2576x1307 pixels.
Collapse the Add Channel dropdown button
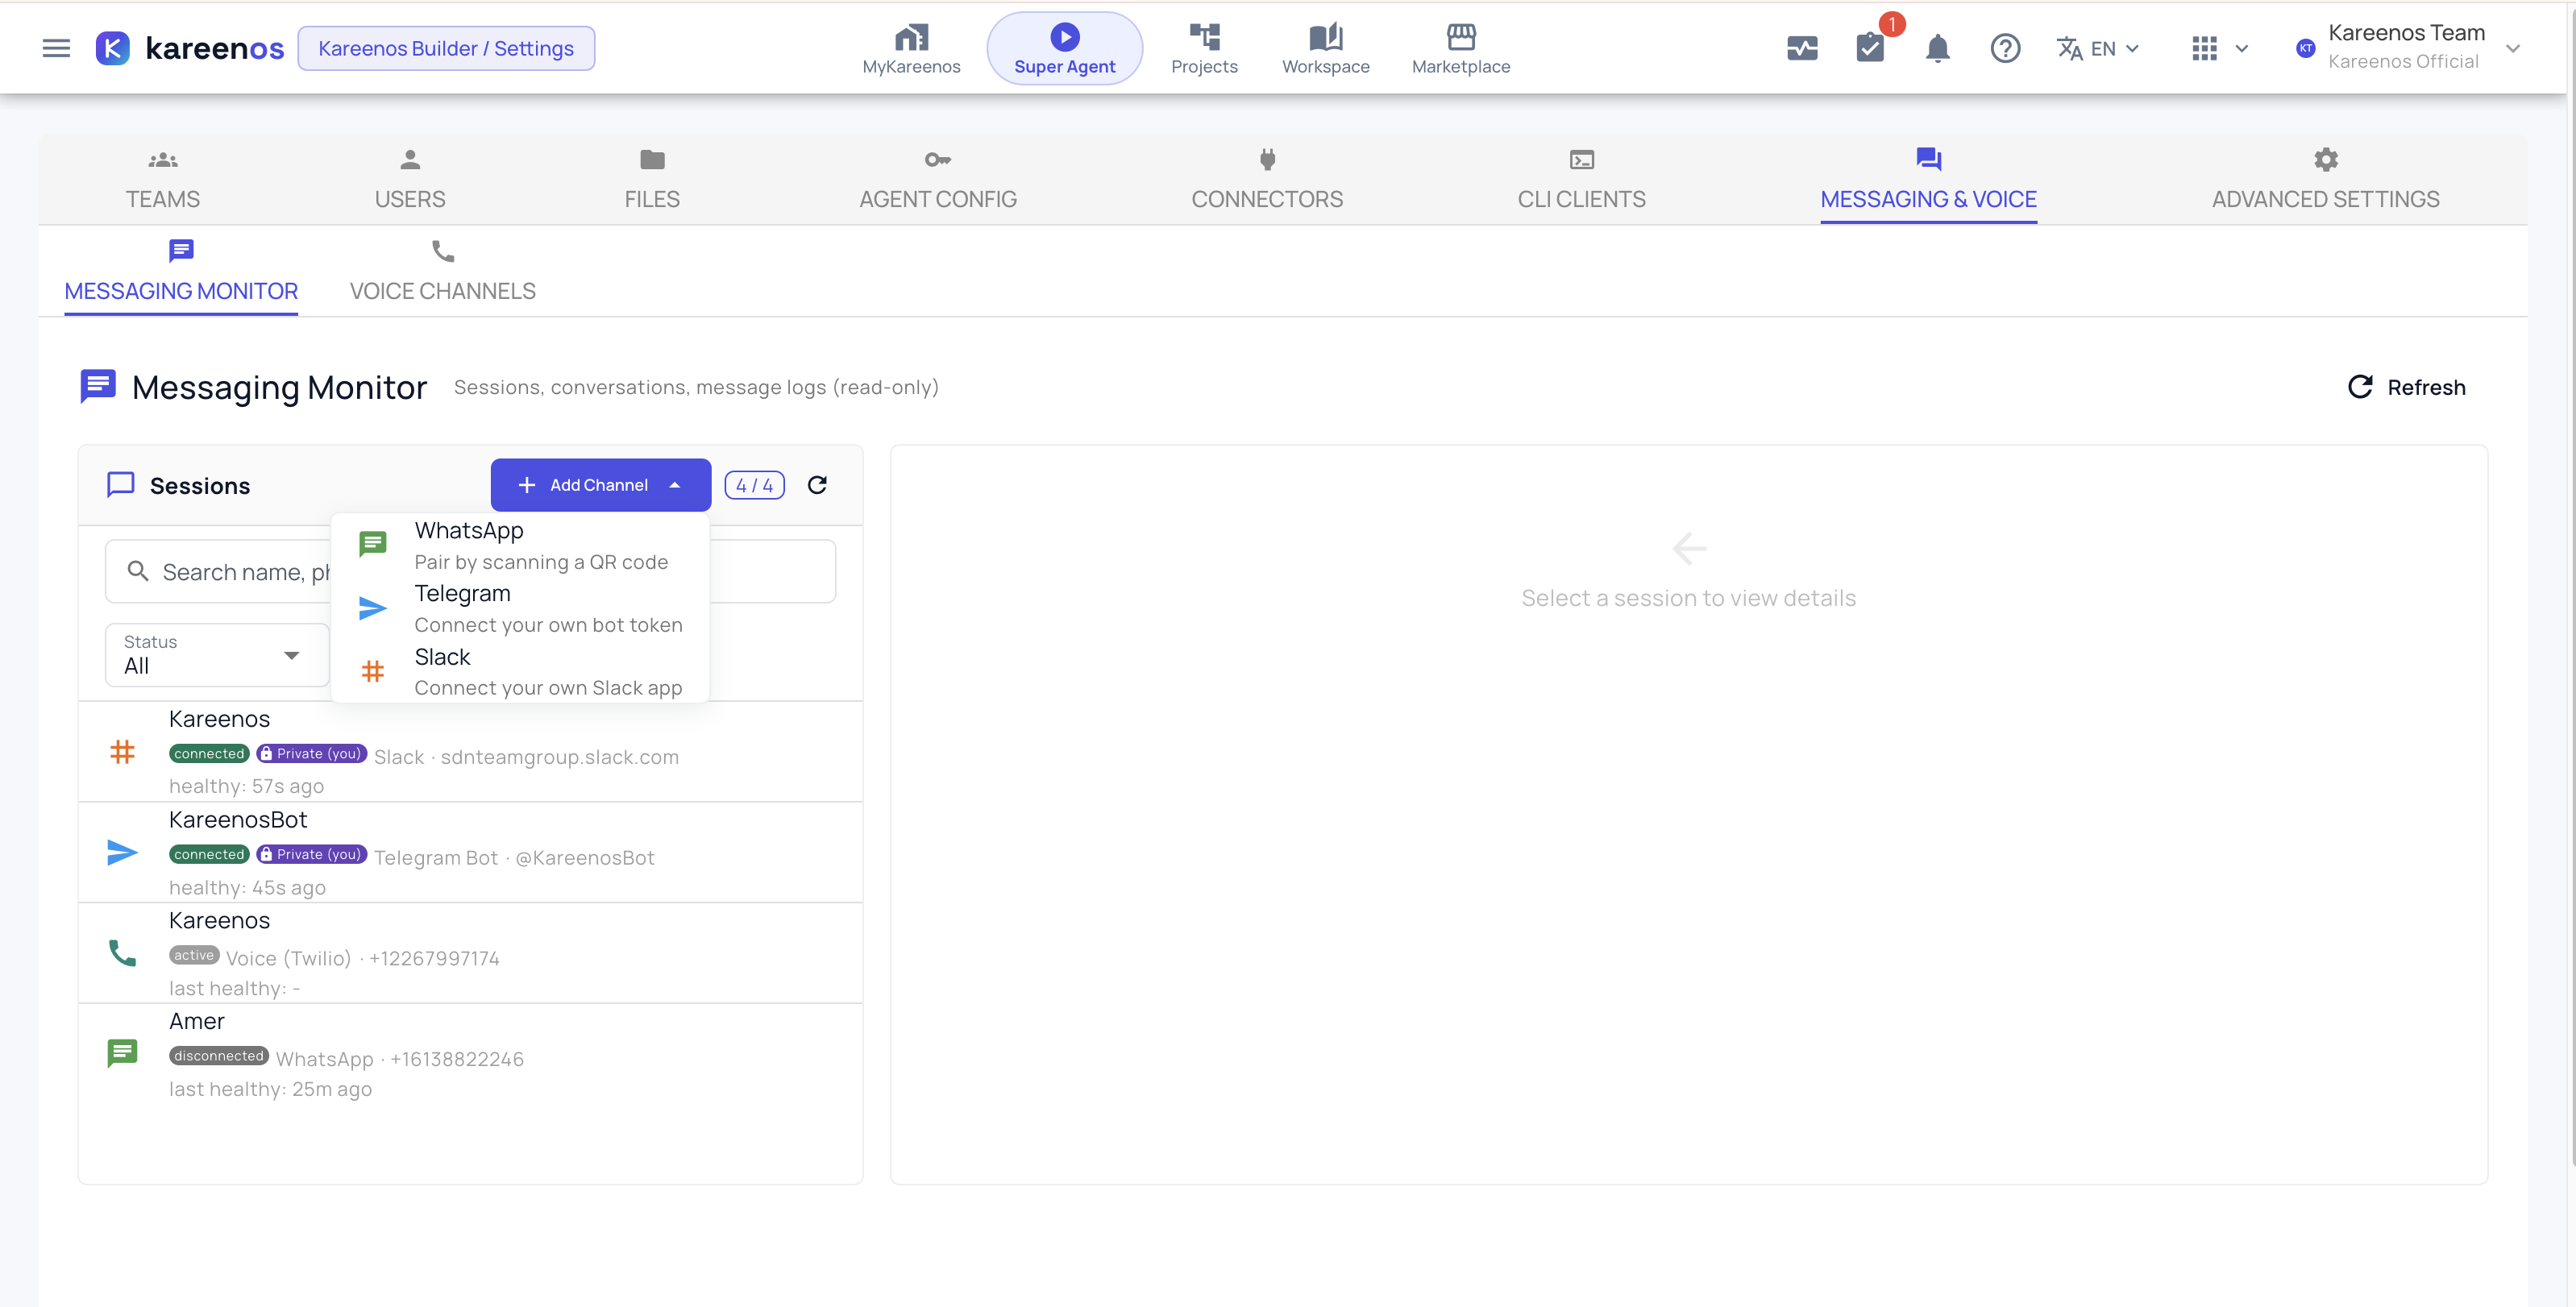coord(600,485)
